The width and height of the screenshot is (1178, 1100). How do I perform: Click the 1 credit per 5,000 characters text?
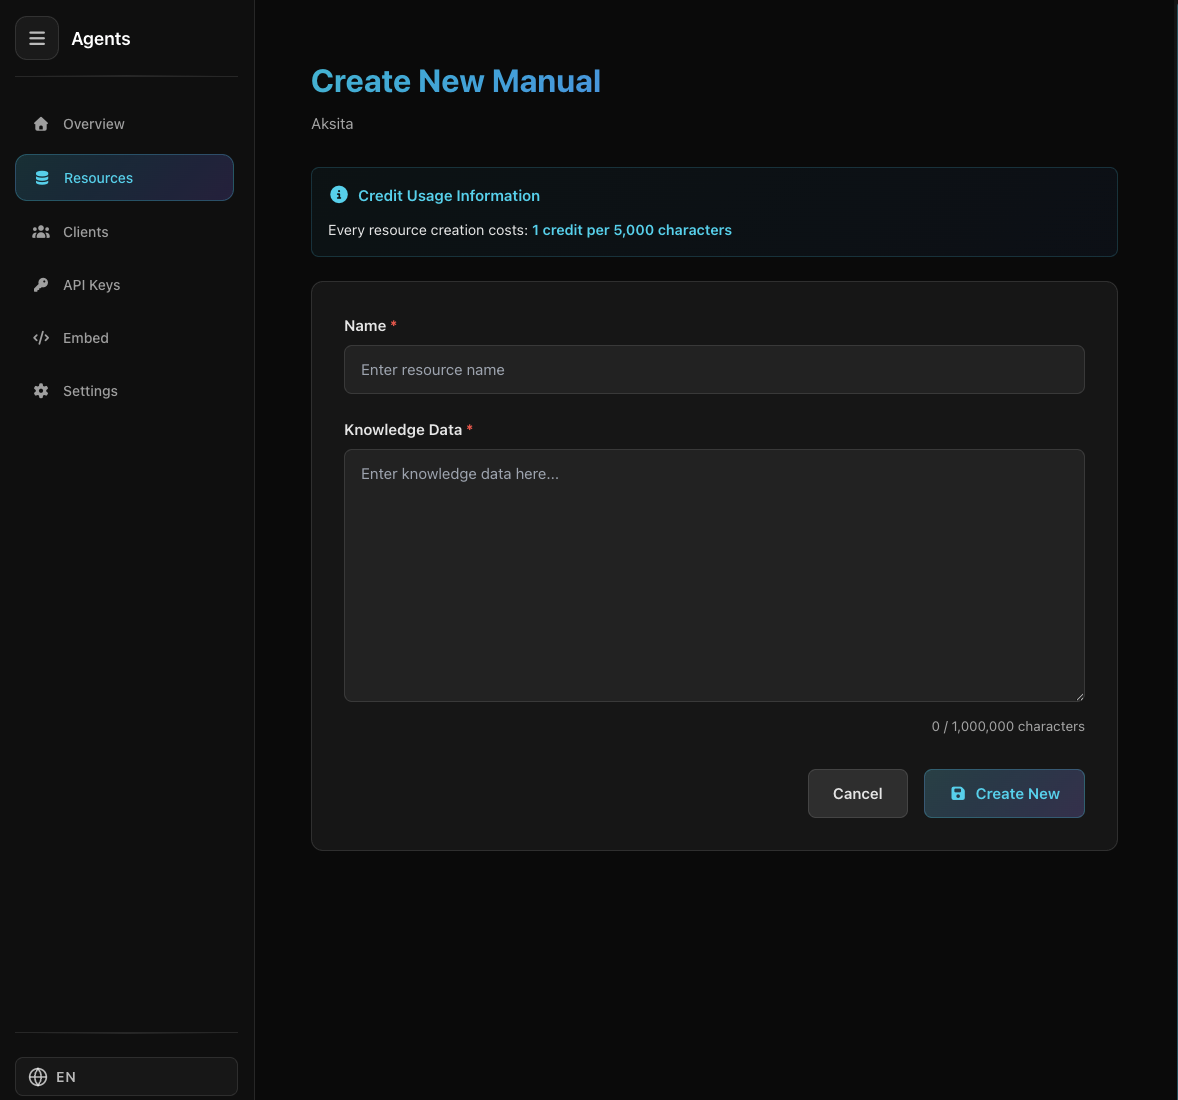point(632,230)
